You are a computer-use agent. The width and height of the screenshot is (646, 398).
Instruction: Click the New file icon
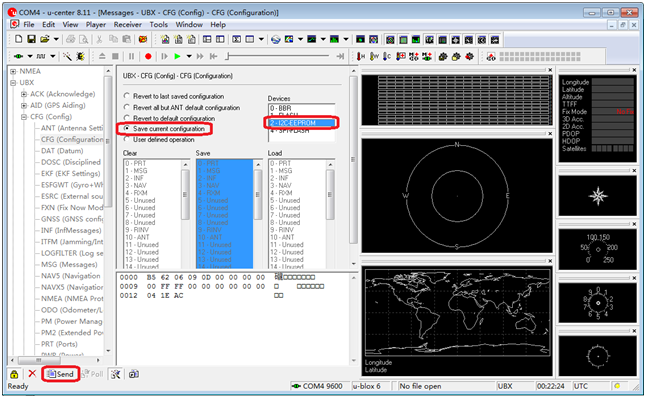[x=18, y=39]
